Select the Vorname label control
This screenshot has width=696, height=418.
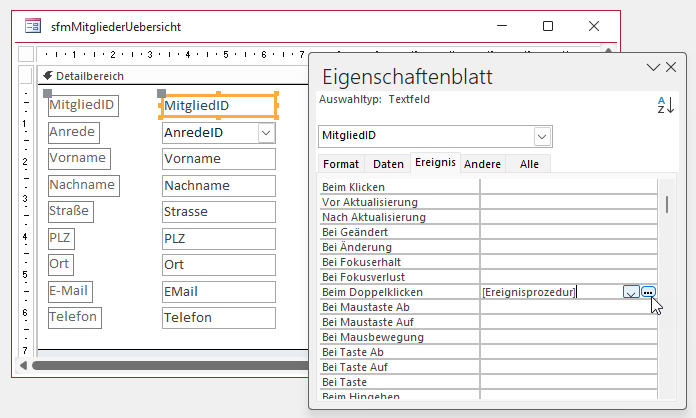(79, 158)
